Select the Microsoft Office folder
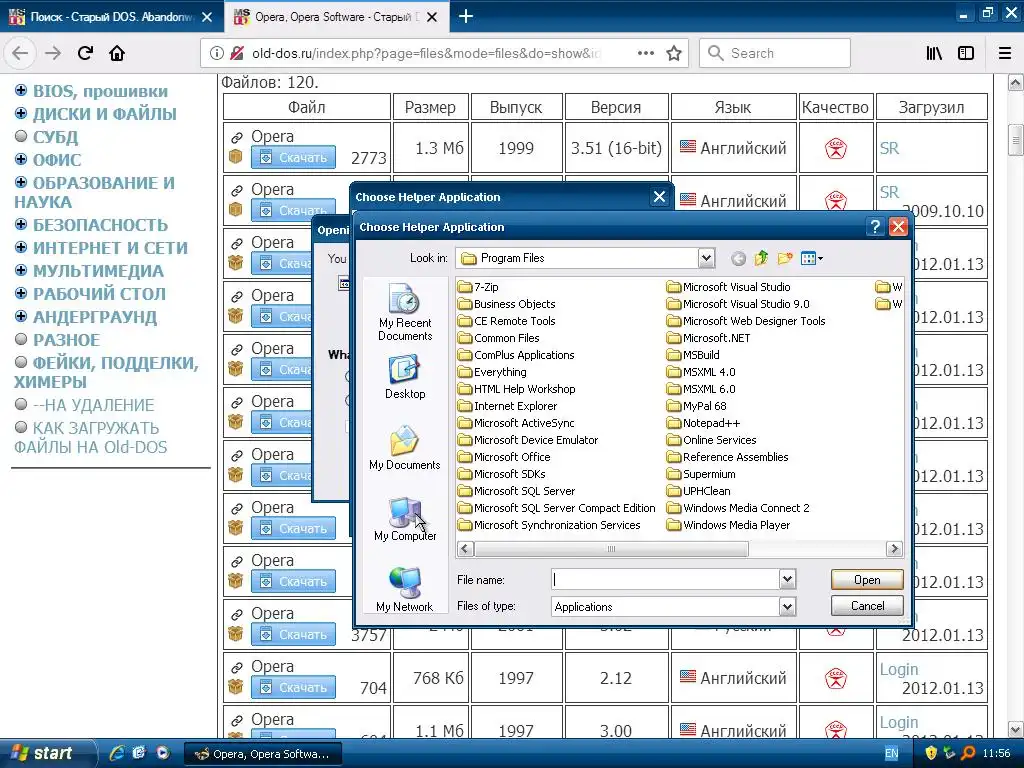The width and height of the screenshot is (1024, 768). [504, 456]
